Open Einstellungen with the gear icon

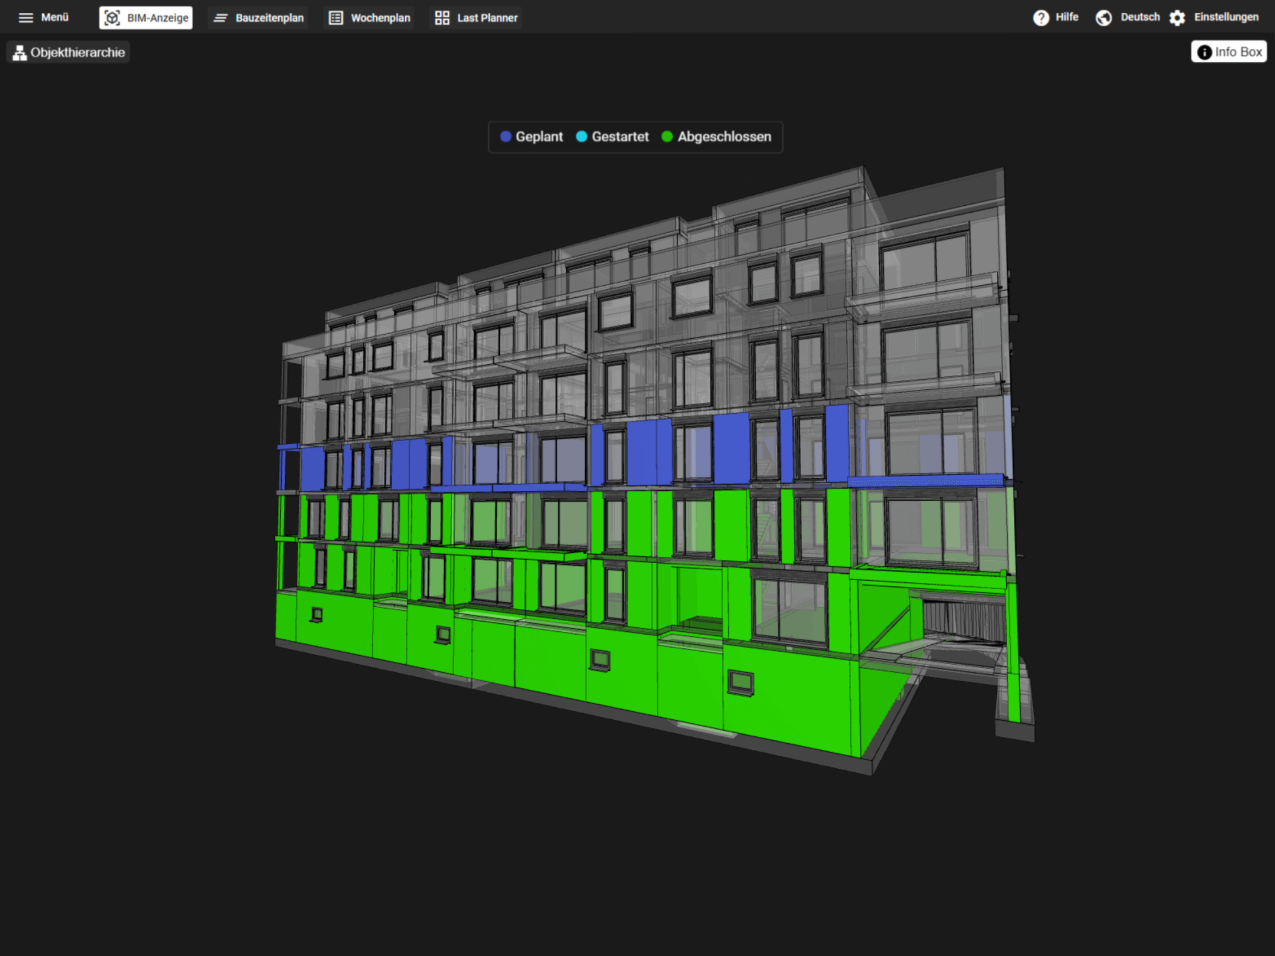[1177, 17]
